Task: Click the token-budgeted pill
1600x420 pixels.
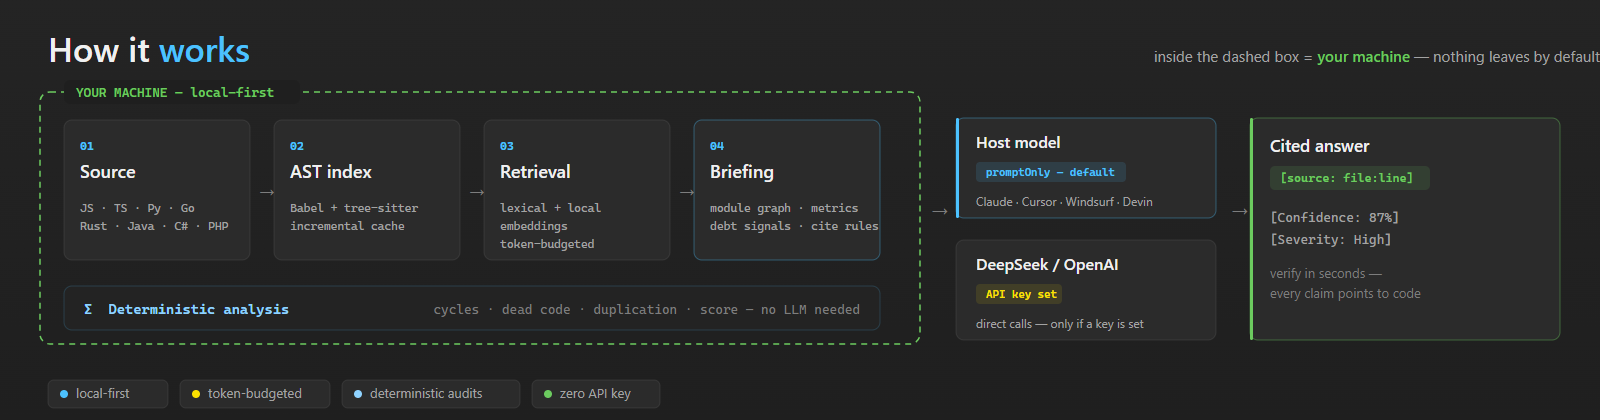Action: tap(255, 394)
